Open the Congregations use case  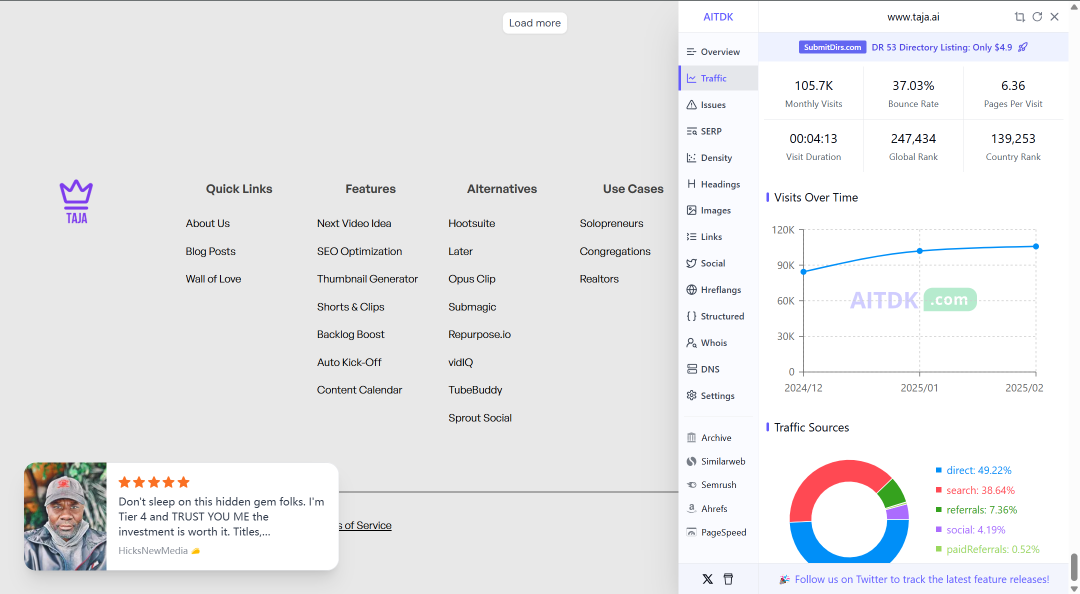click(615, 252)
